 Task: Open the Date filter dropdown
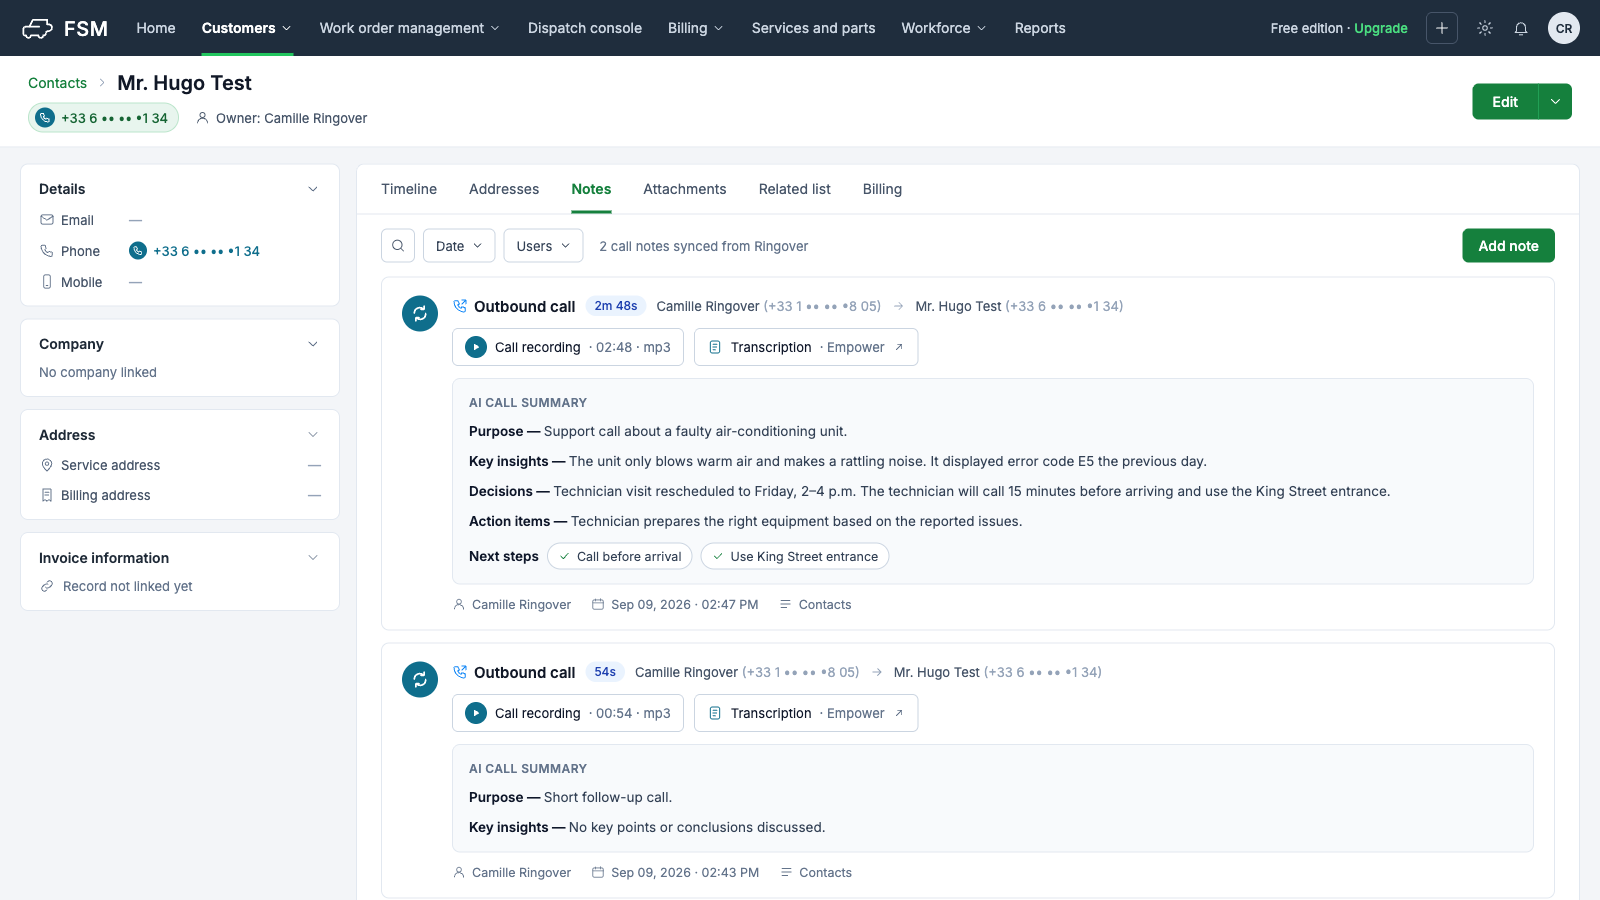459,246
